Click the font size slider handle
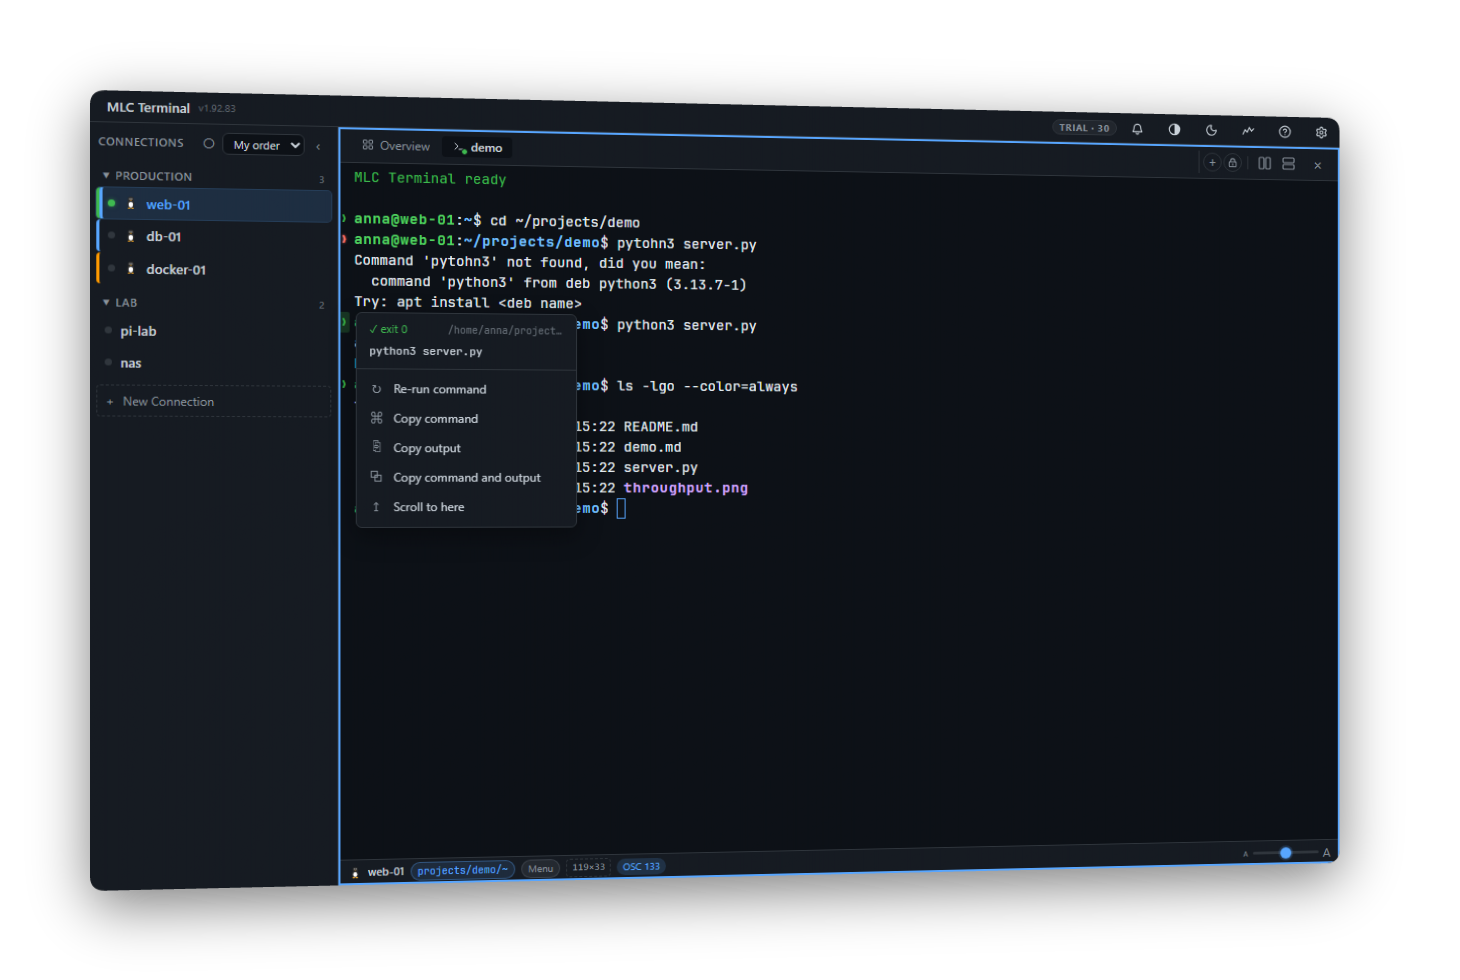 coord(1286,853)
